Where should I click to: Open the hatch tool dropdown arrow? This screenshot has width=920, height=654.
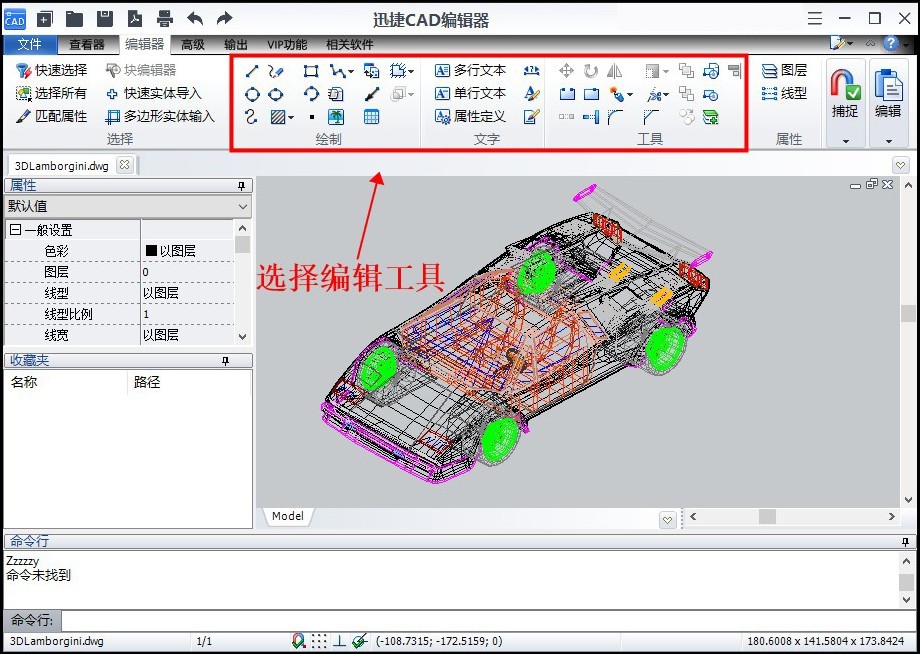[291, 117]
